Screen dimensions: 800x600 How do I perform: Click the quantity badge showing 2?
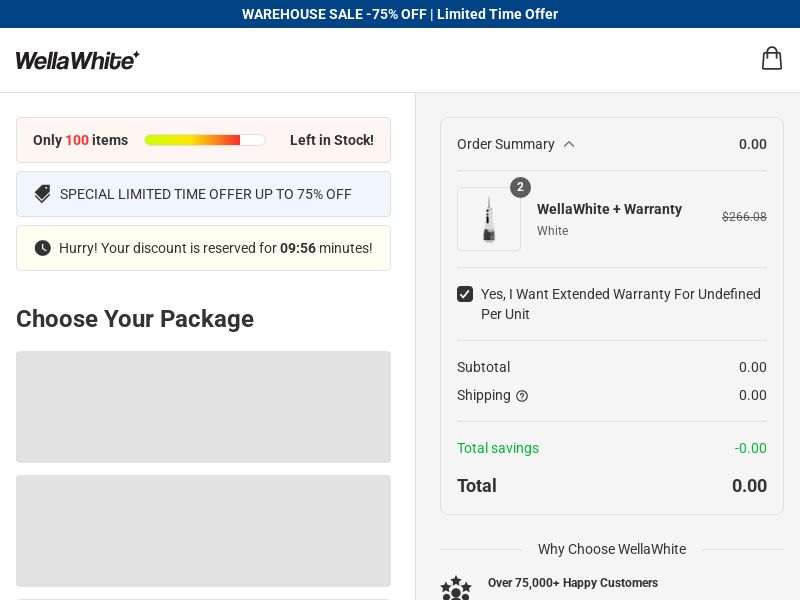[x=520, y=187]
